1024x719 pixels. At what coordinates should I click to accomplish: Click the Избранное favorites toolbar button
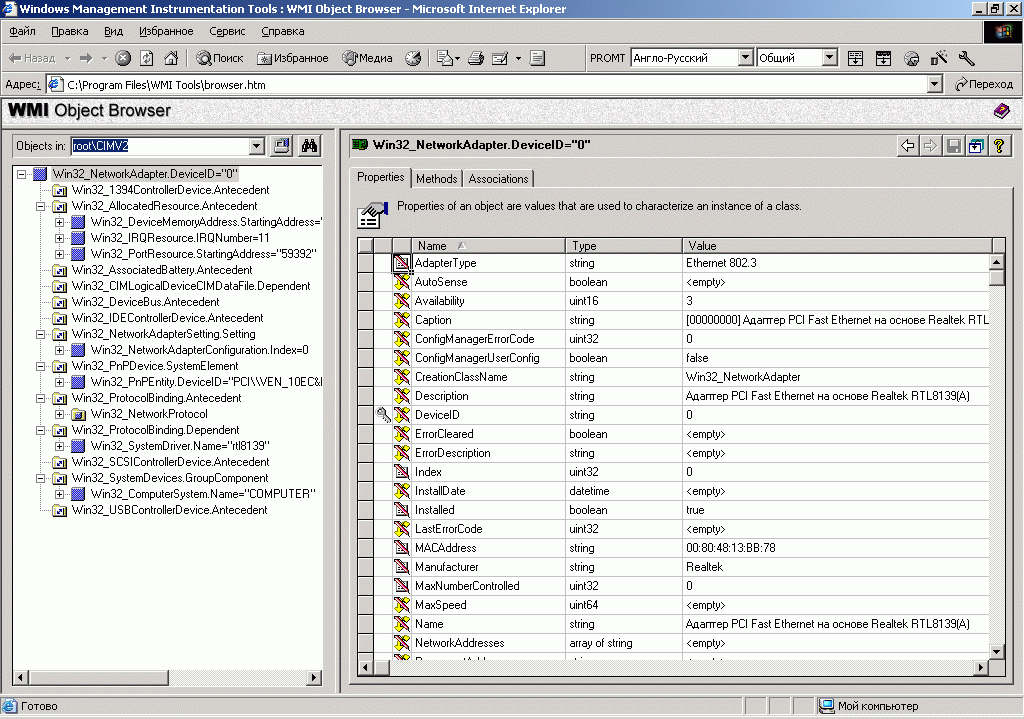[x=293, y=58]
